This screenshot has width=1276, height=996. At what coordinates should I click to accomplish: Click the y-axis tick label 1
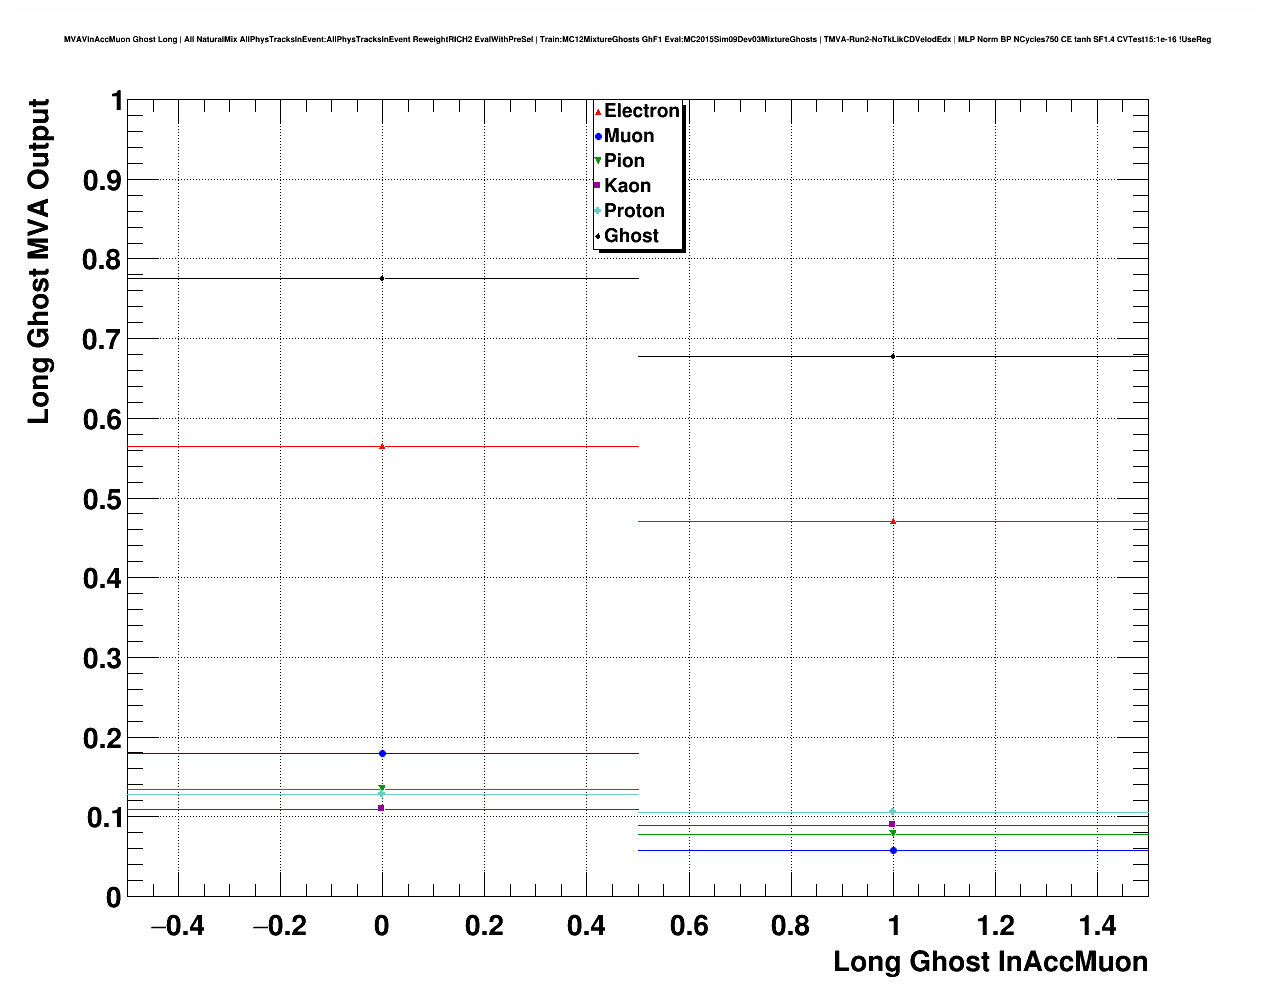pyautogui.click(x=116, y=101)
